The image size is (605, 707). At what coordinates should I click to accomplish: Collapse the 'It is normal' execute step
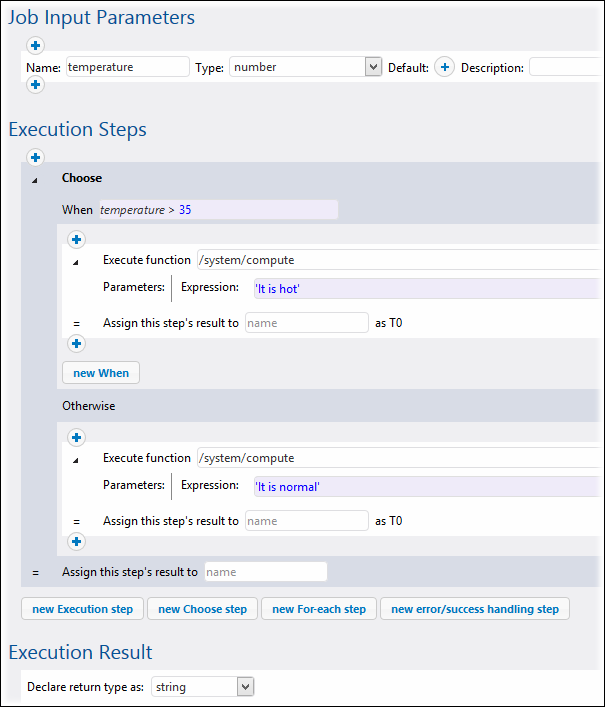click(x=76, y=460)
